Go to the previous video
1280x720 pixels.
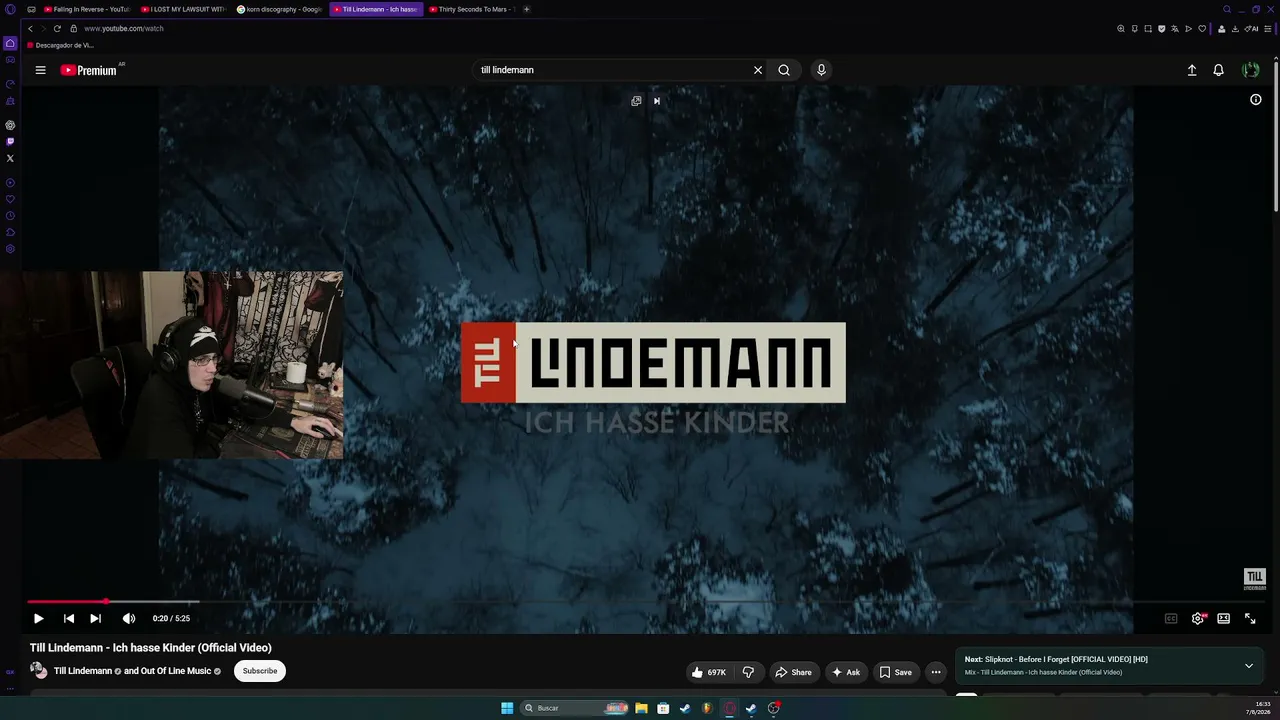click(68, 618)
